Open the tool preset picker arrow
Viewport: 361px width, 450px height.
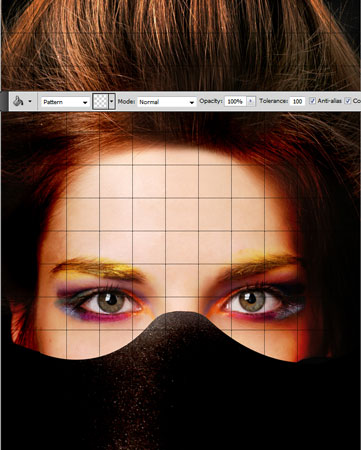click(30, 101)
